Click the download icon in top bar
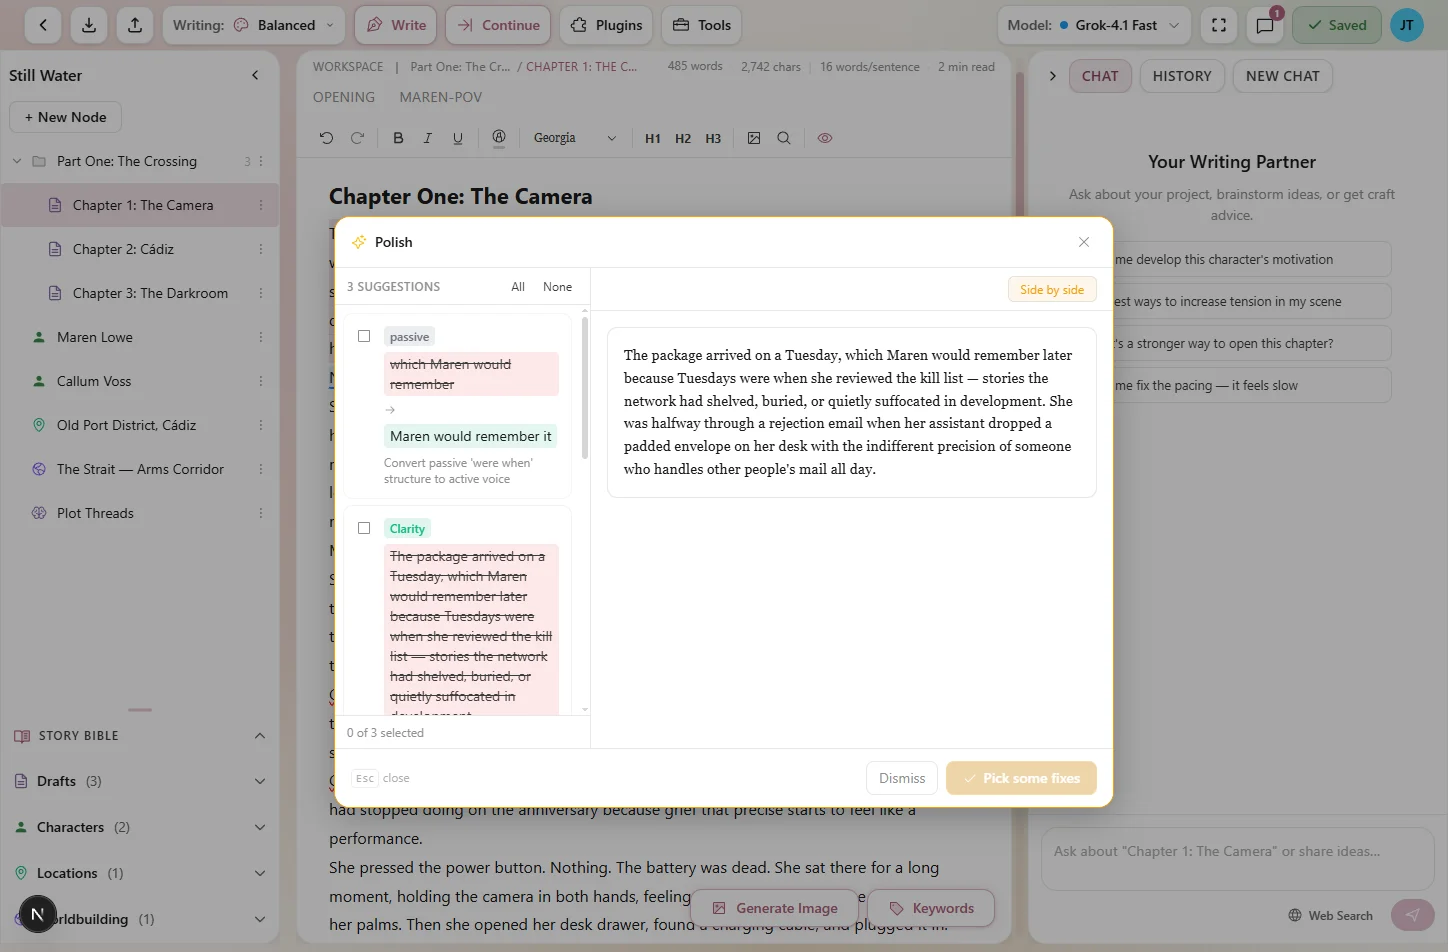The height and width of the screenshot is (952, 1448). pyautogui.click(x=89, y=25)
